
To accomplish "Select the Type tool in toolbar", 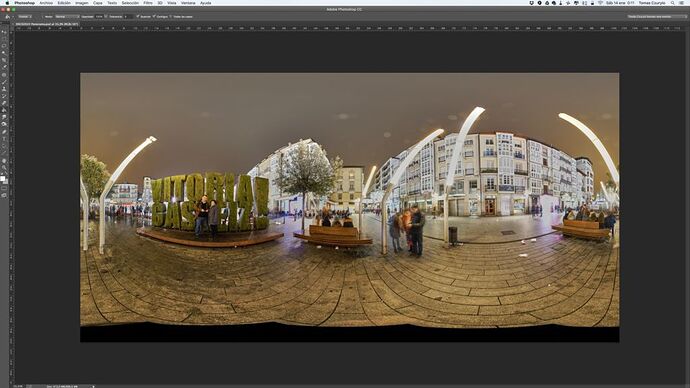I will coord(4,139).
